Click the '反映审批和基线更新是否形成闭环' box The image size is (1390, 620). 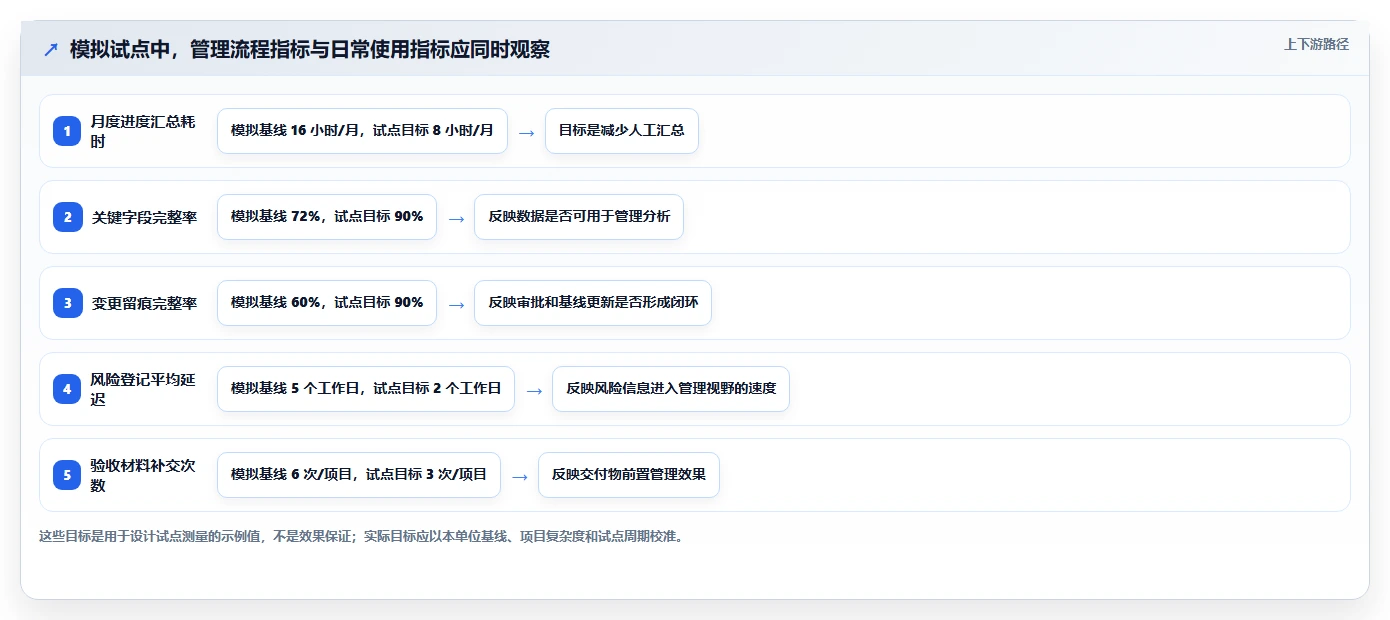(593, 303)
